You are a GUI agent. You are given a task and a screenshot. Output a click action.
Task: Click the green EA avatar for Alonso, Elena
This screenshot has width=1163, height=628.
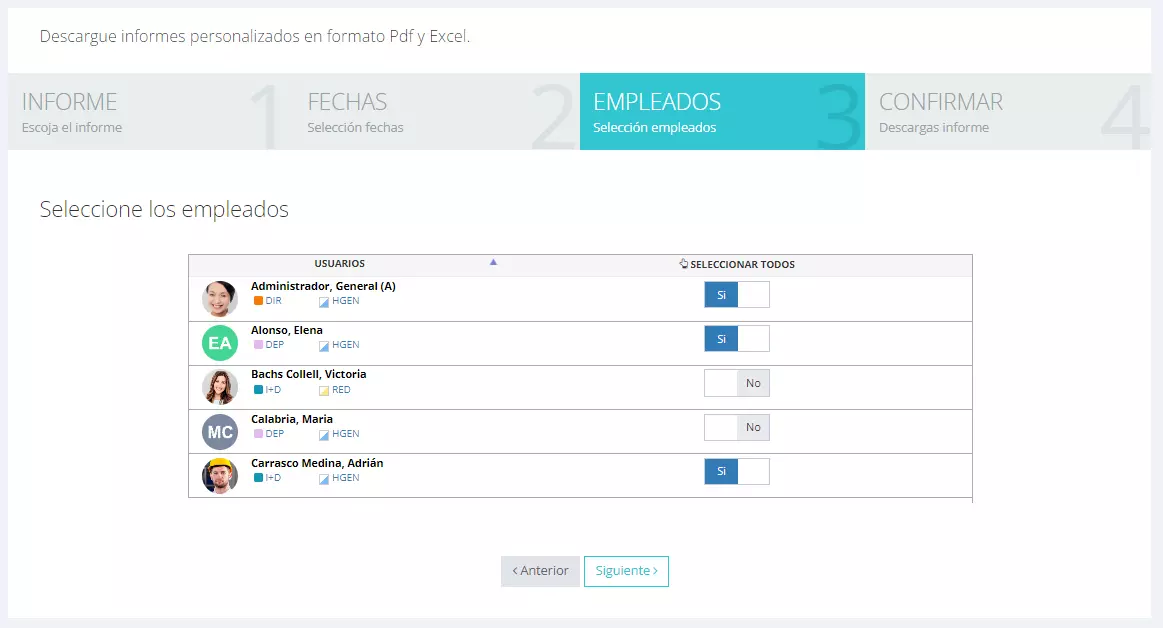click(220, 343)
